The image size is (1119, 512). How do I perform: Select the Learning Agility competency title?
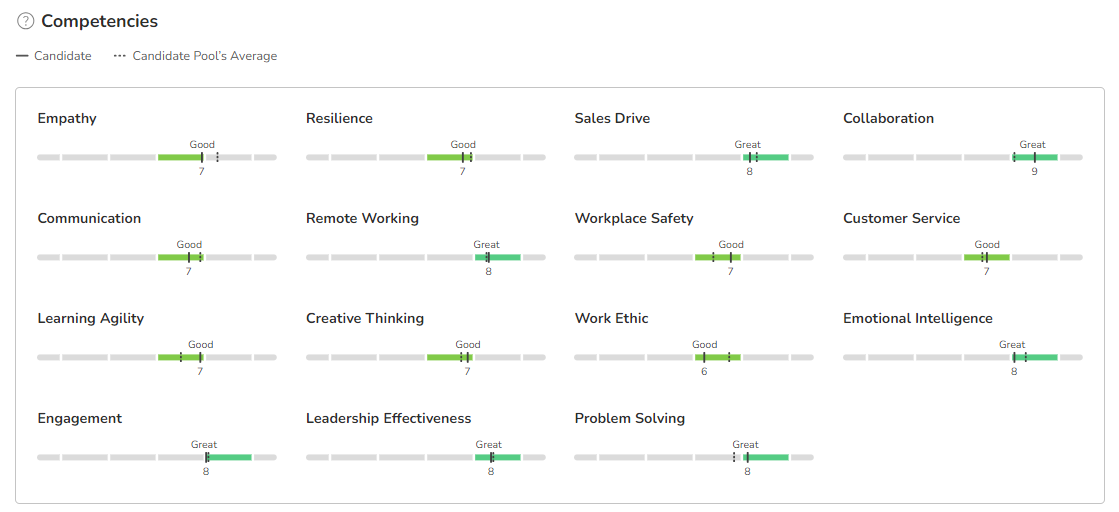pos(91,318)
